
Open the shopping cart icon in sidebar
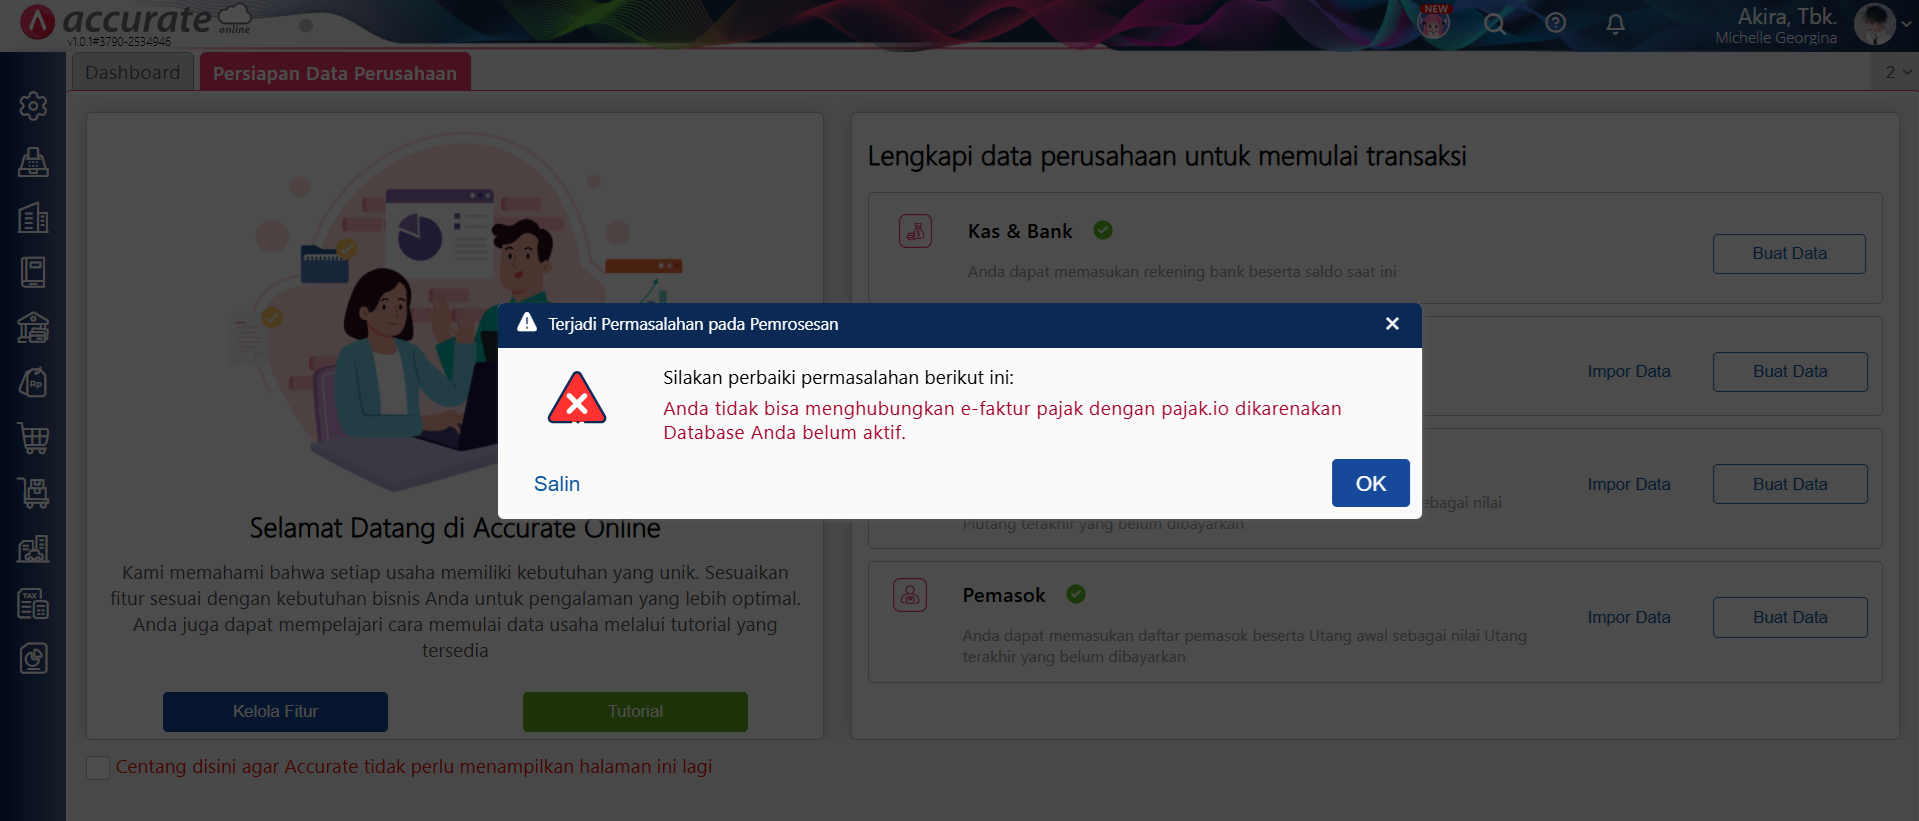point(33,438)
